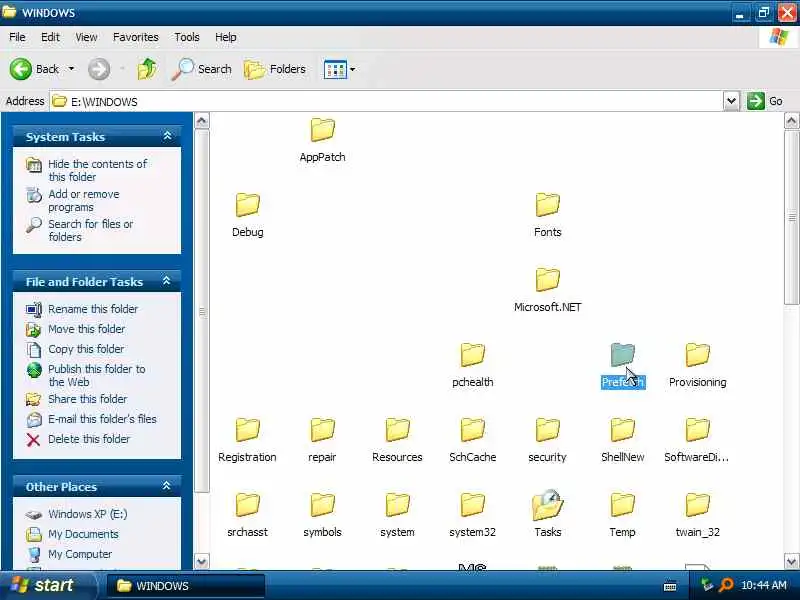The height and width of the screenshot is (600, 800).
Task: Open the Search magnifier tool
Action: 202,69
